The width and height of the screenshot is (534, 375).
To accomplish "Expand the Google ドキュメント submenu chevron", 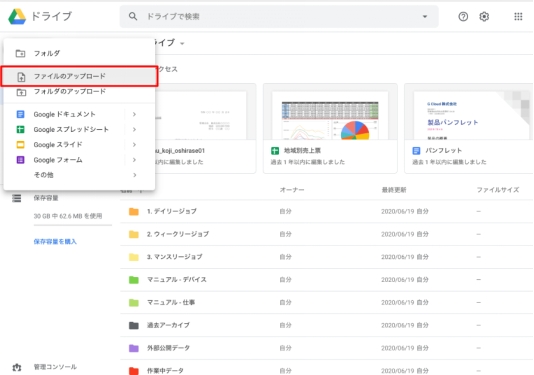I will coord(134,114).
